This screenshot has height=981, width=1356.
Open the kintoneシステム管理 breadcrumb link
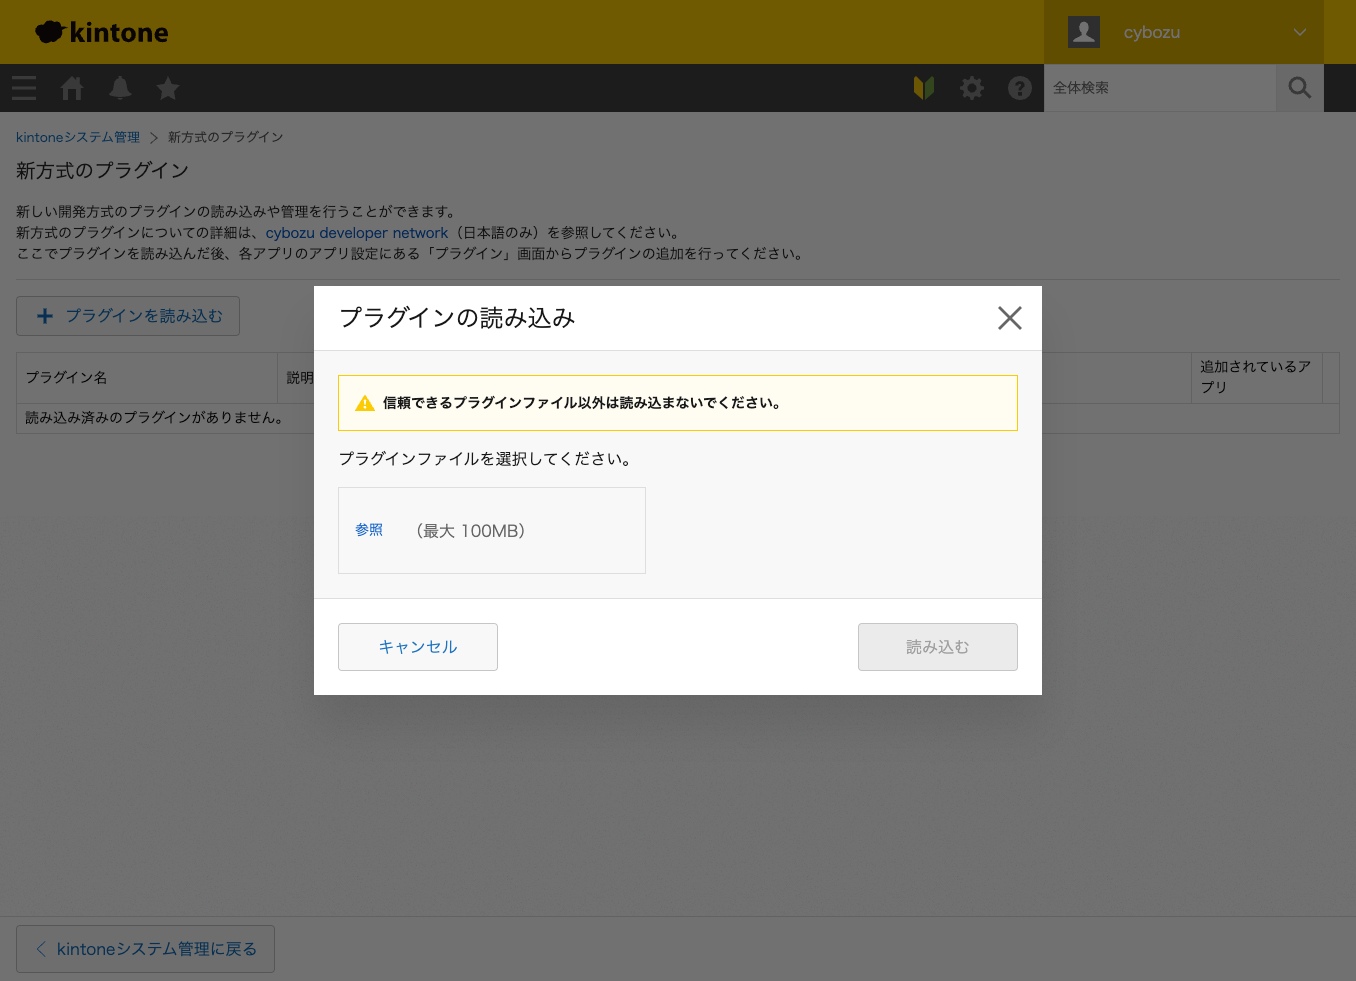78,137
